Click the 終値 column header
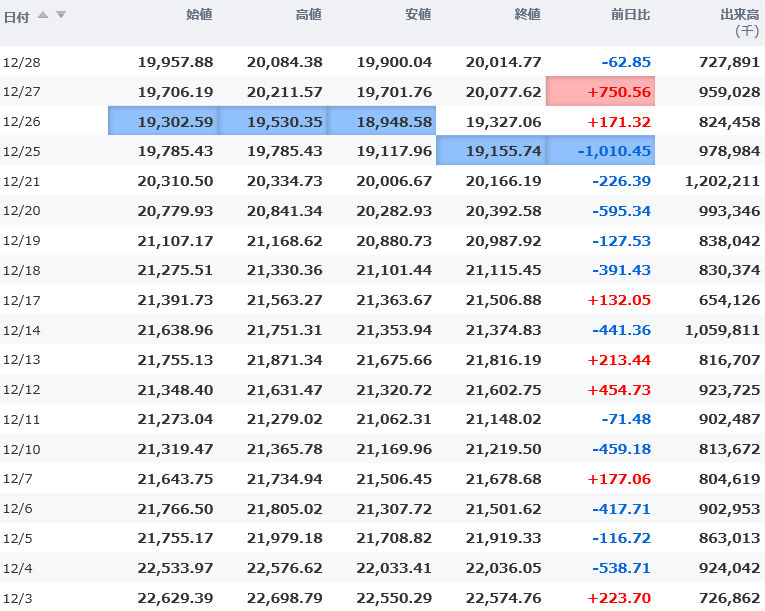Image resolution: width=765 pixels, height=611 pixels. pyautogui.click(x=527, y=15)
